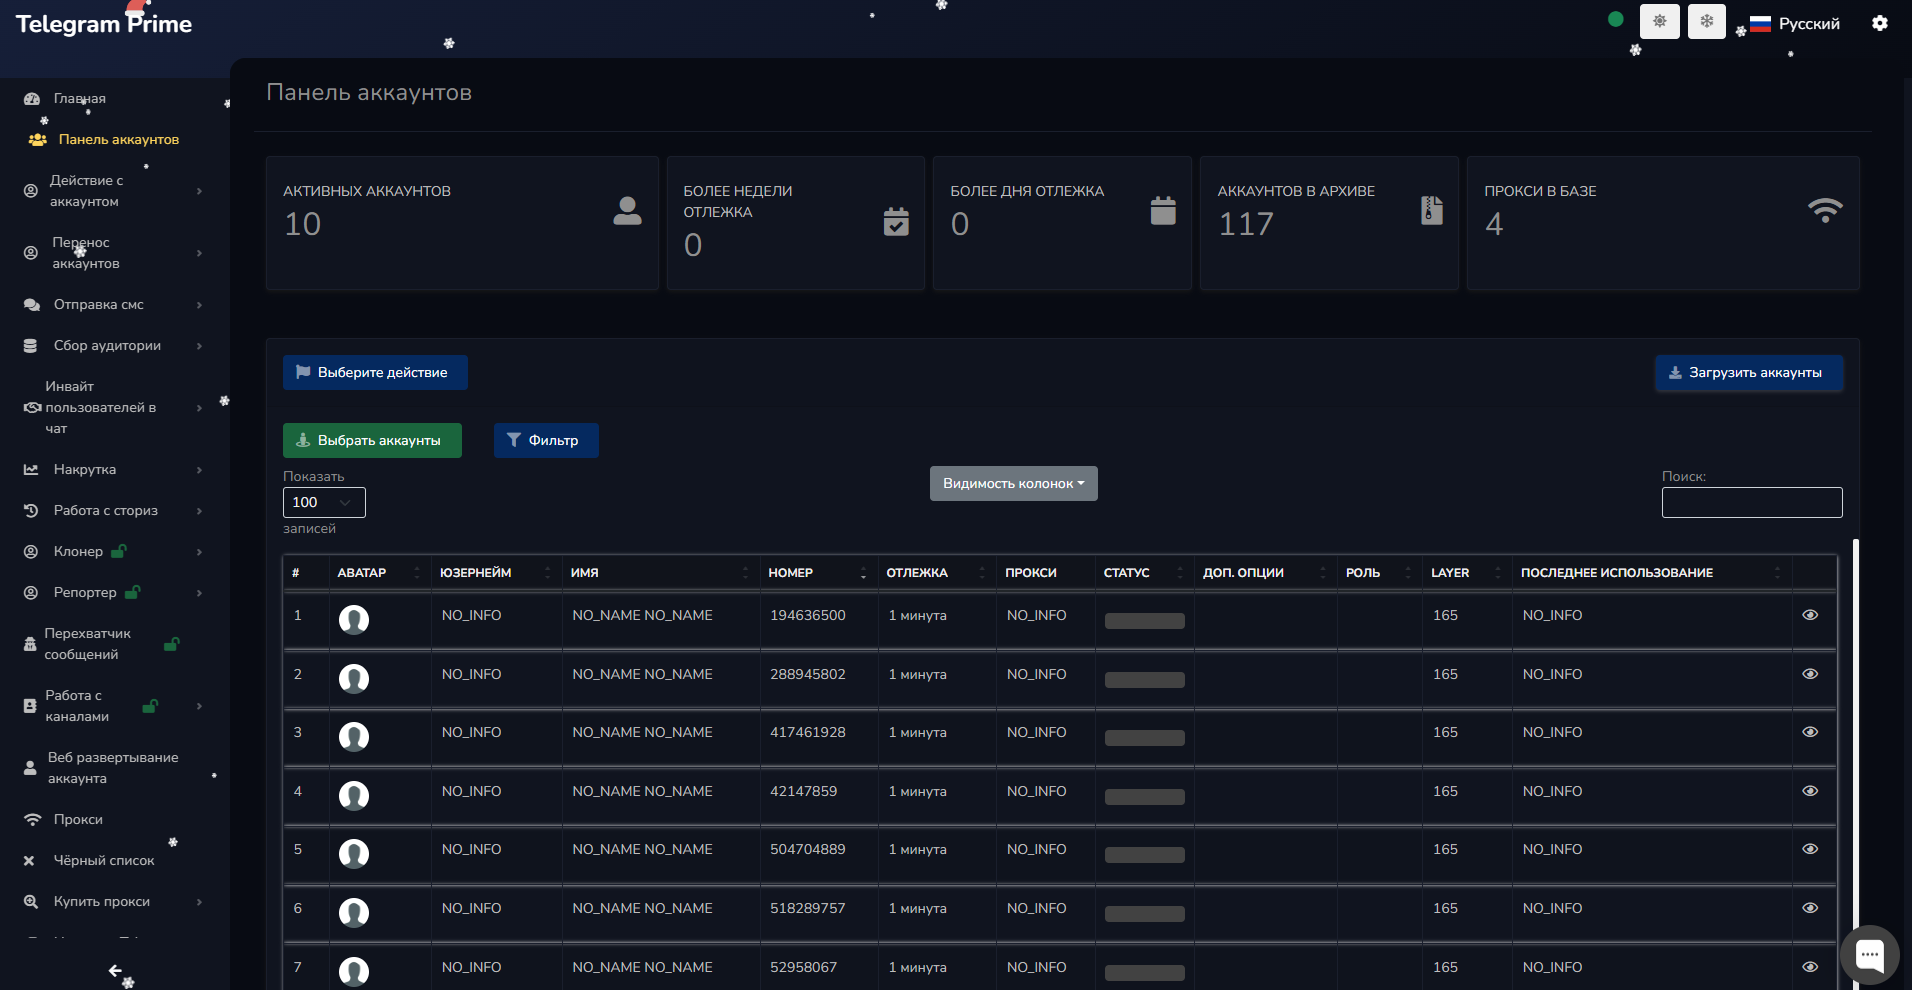
Task: Click status bar of account 194636500
Action: pyautogui.click(x=1145, y=621)
